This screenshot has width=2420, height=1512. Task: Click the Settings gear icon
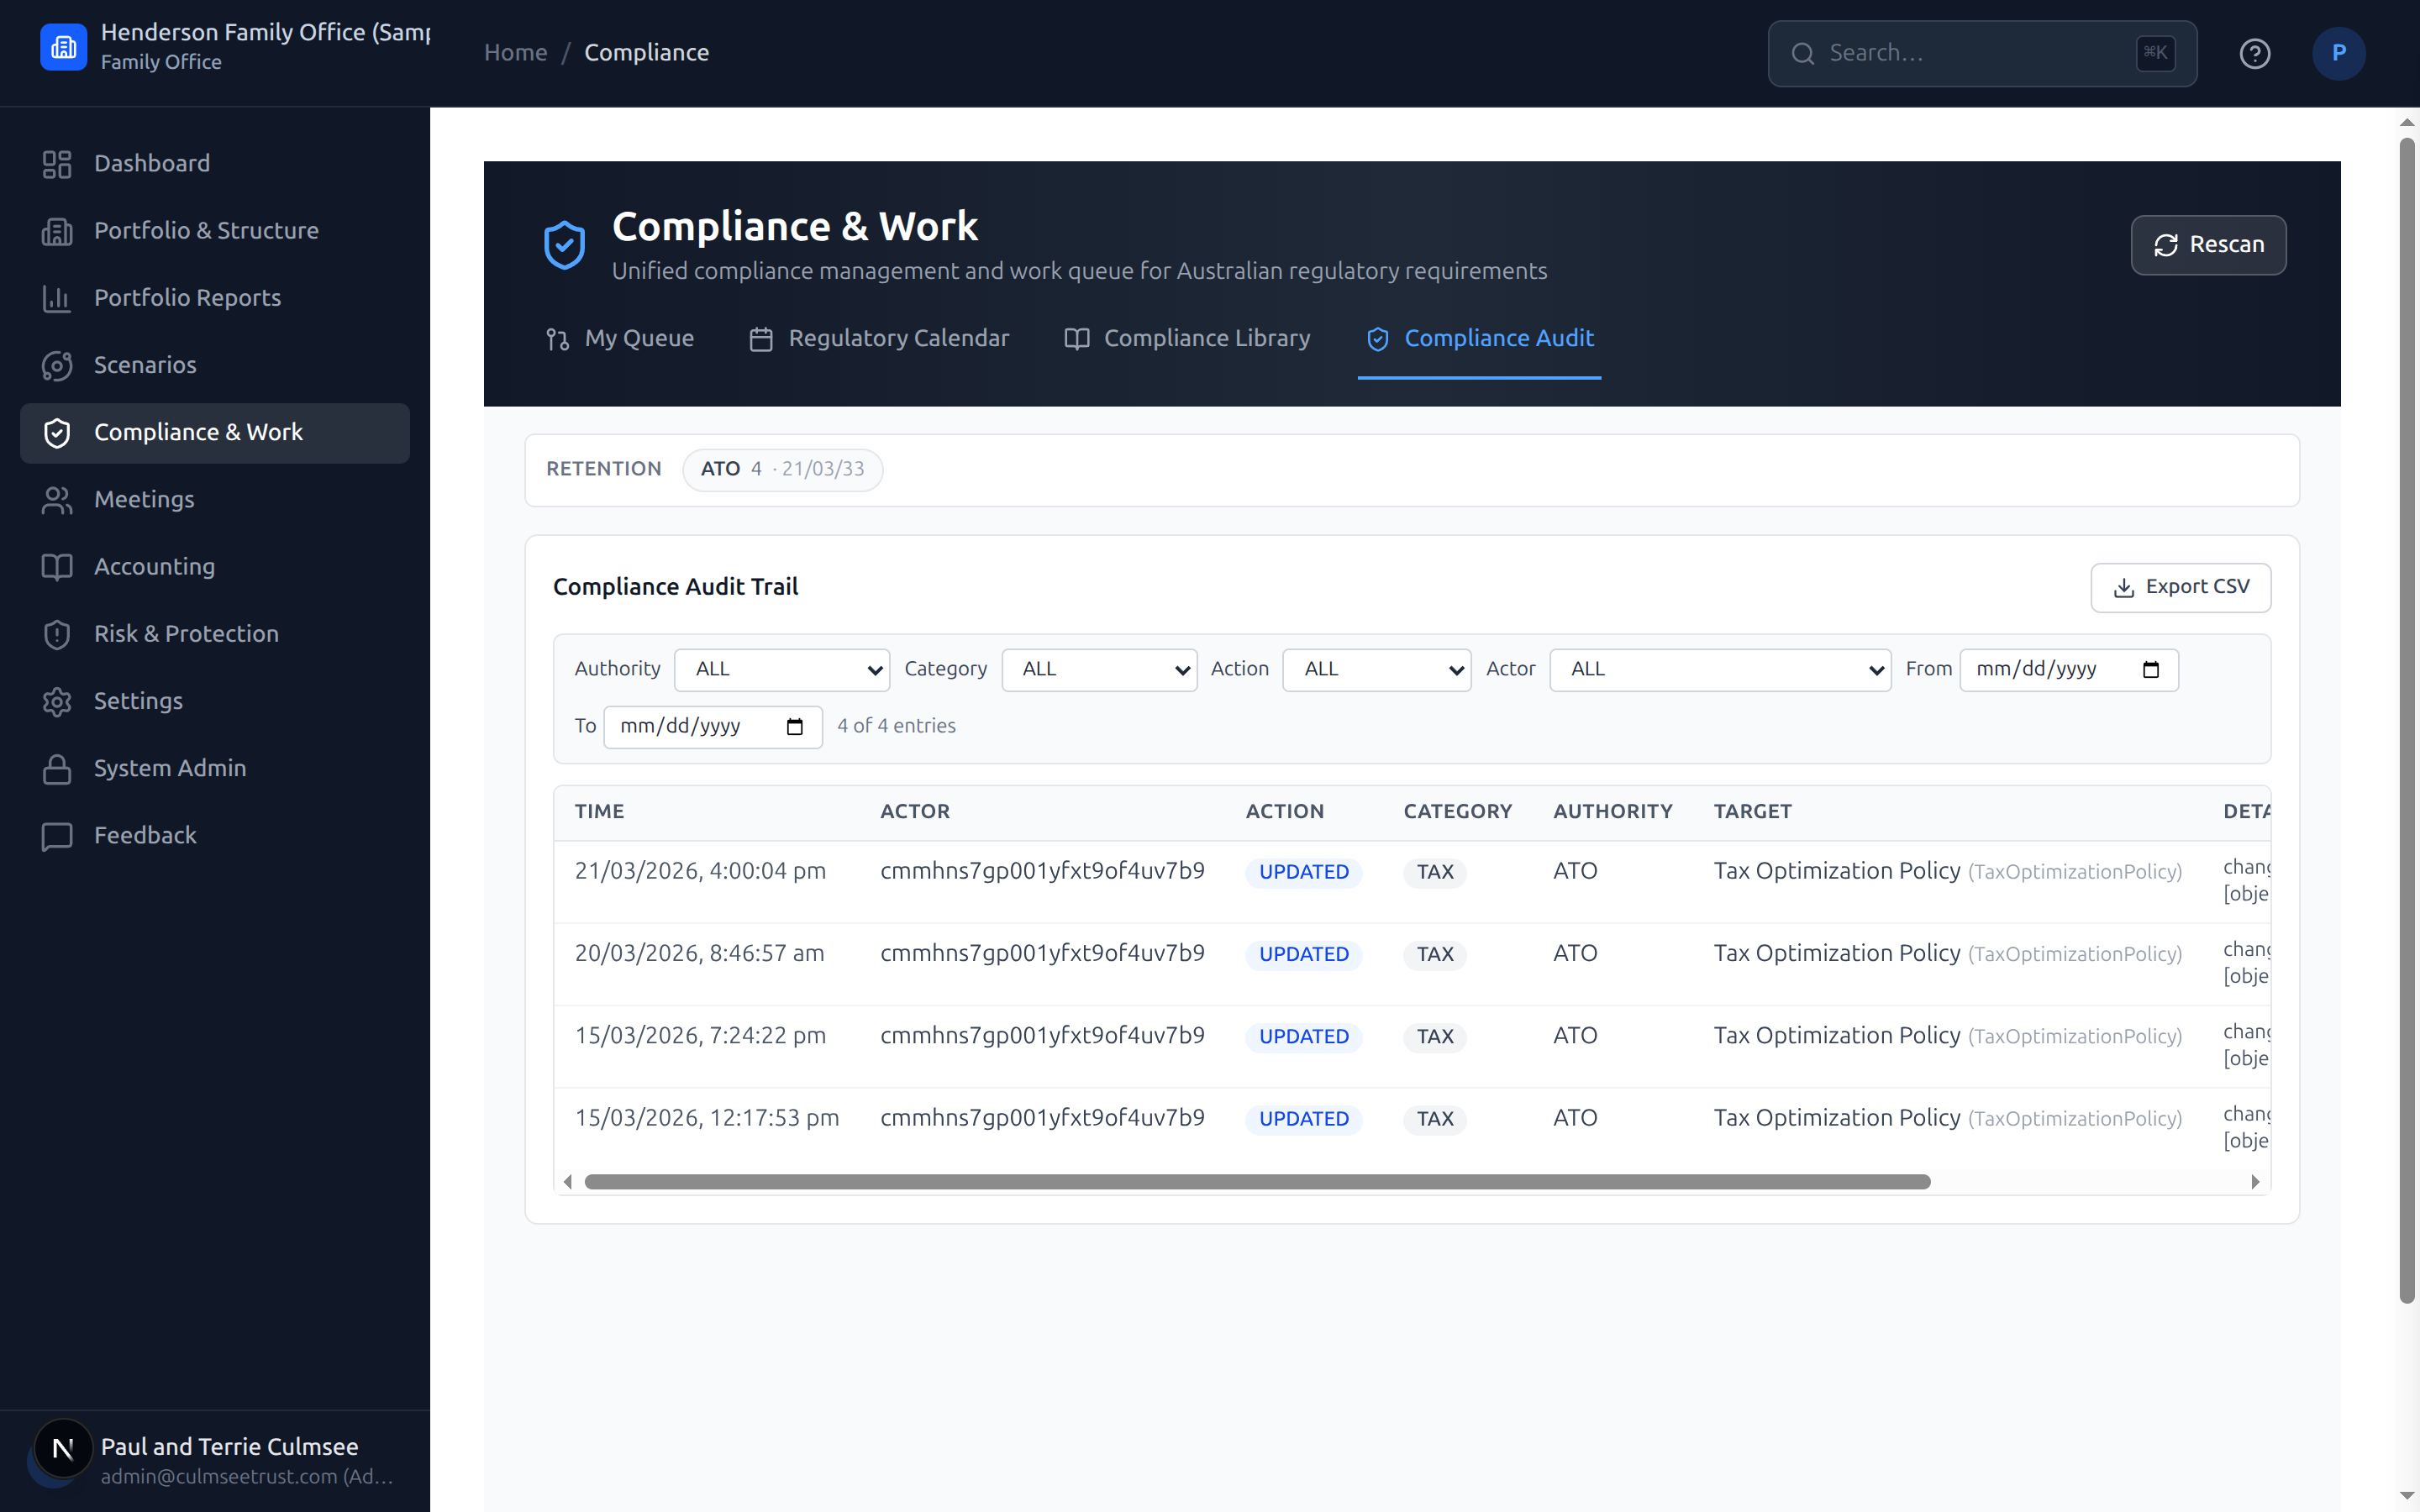[x=57, y=701]
